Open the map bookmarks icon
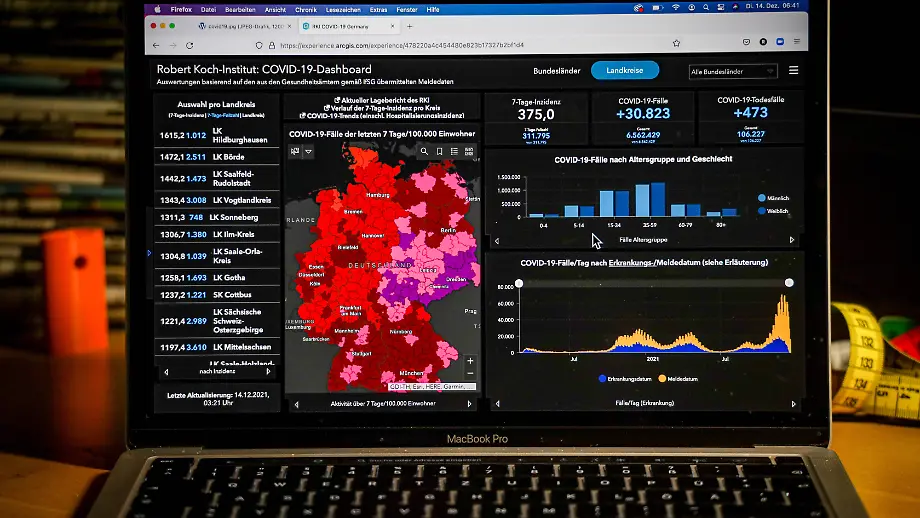 click(x=439, y=151)
